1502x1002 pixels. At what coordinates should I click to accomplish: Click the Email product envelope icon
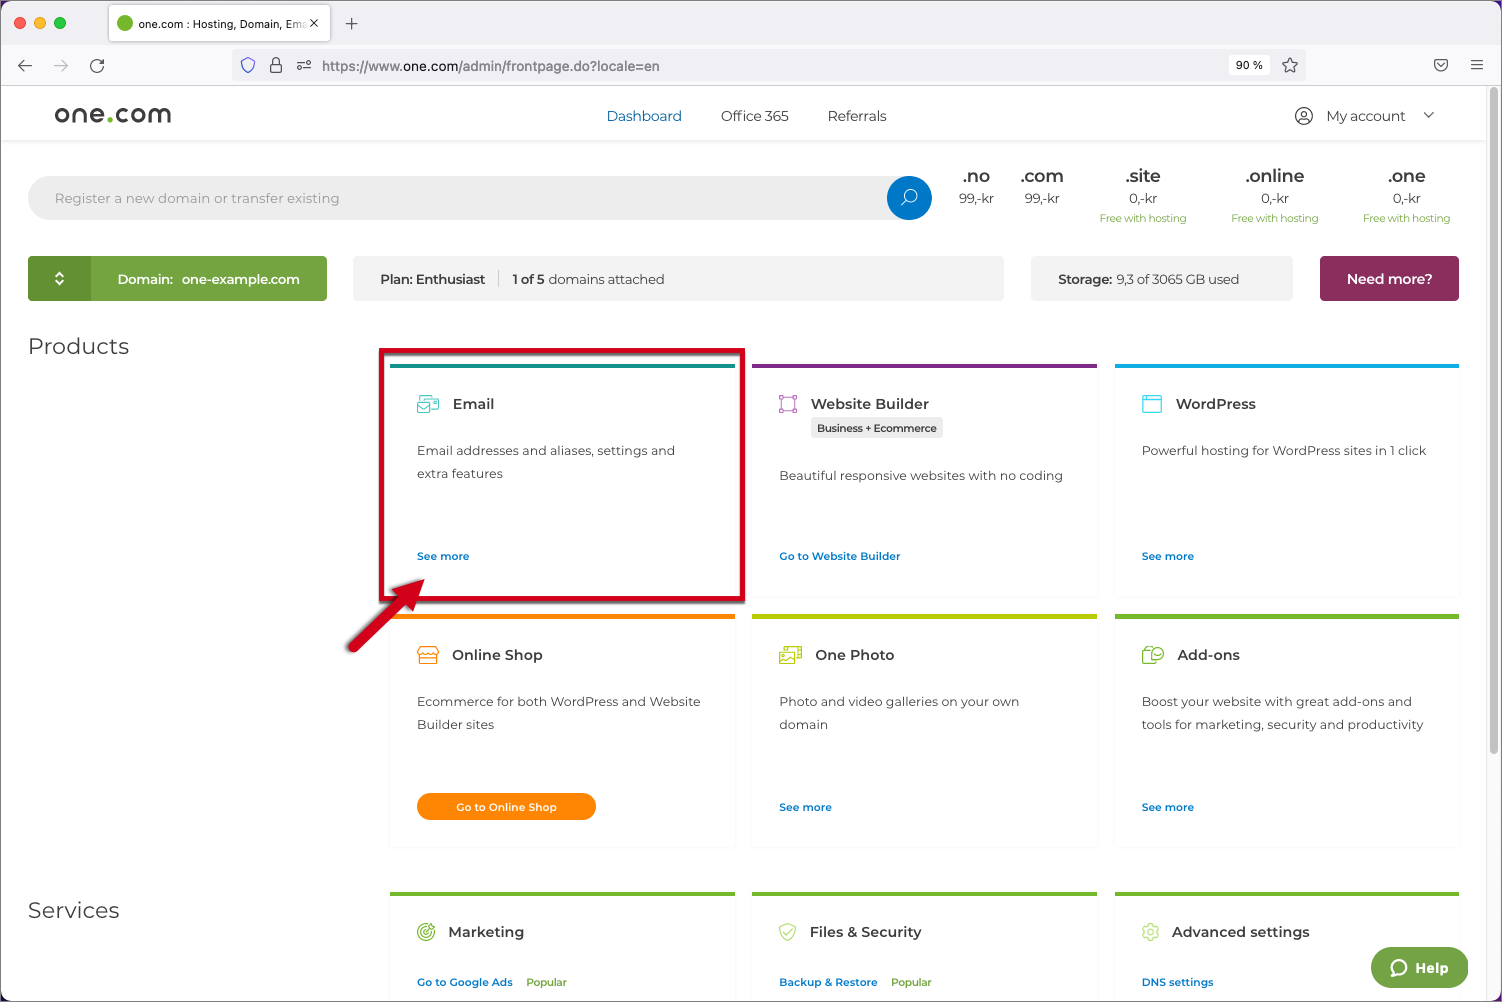point(428,404)
